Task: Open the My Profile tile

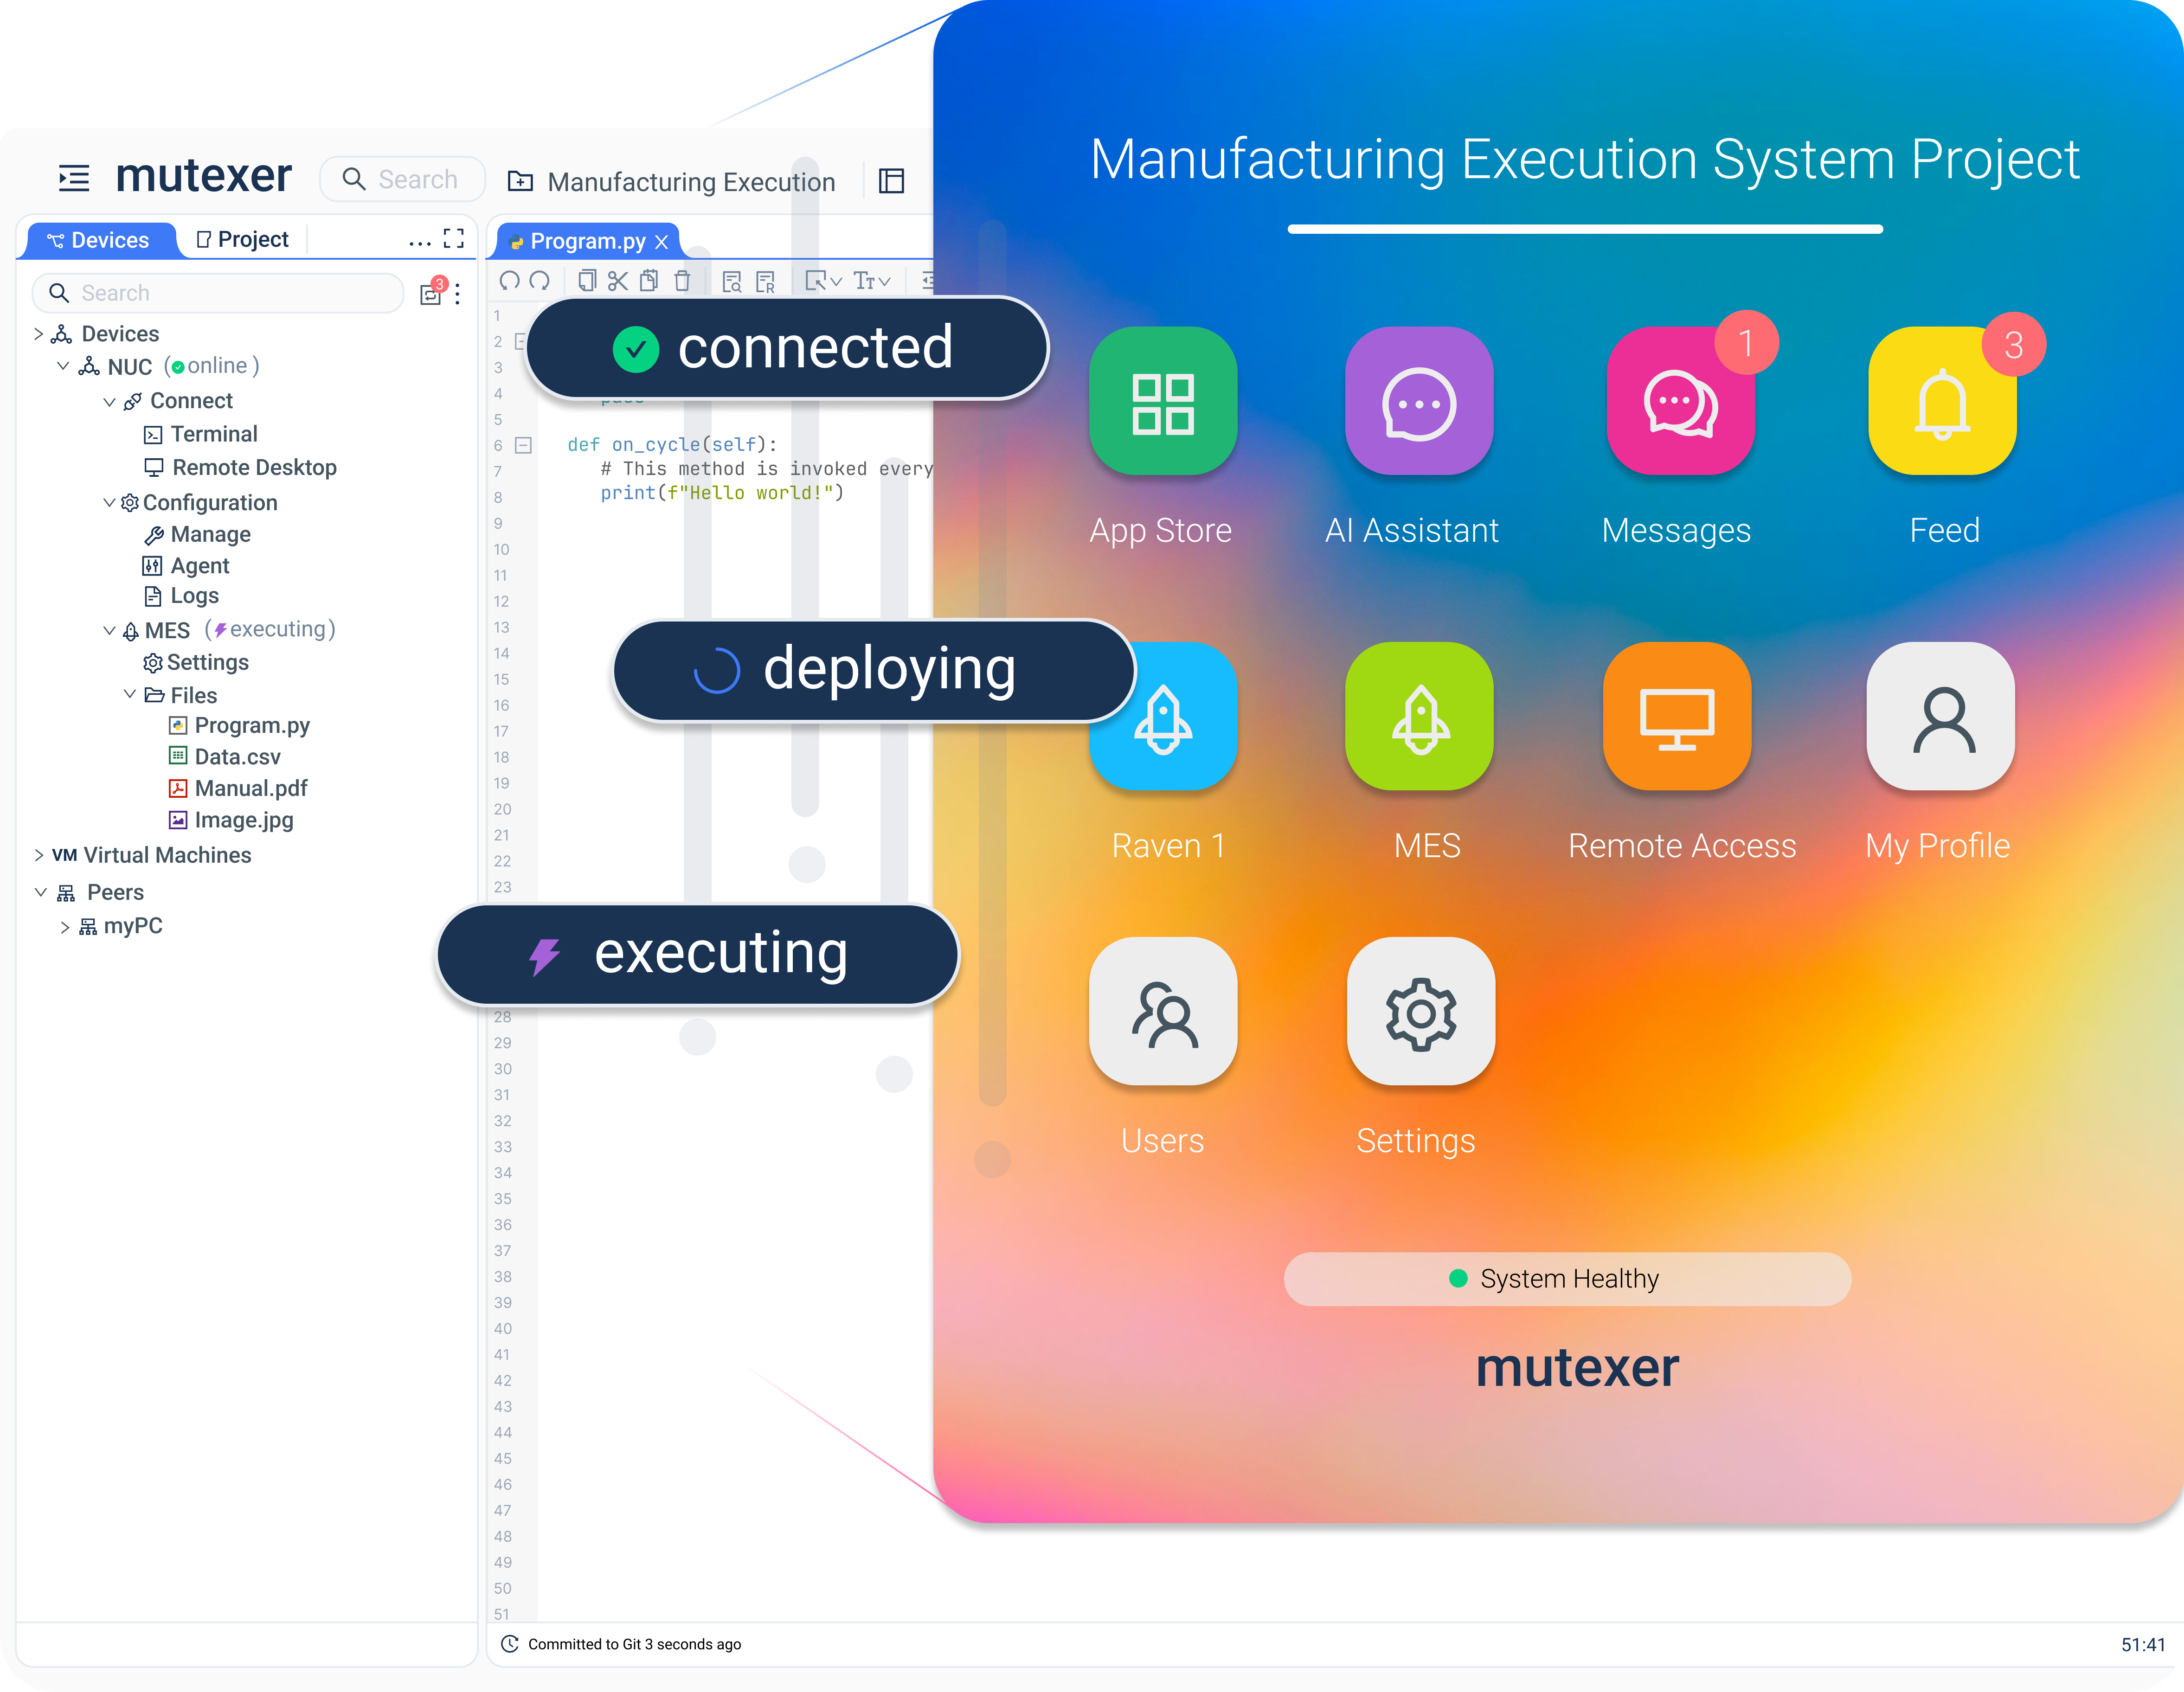Action: pyautogui.click(x=1940, y=716)
